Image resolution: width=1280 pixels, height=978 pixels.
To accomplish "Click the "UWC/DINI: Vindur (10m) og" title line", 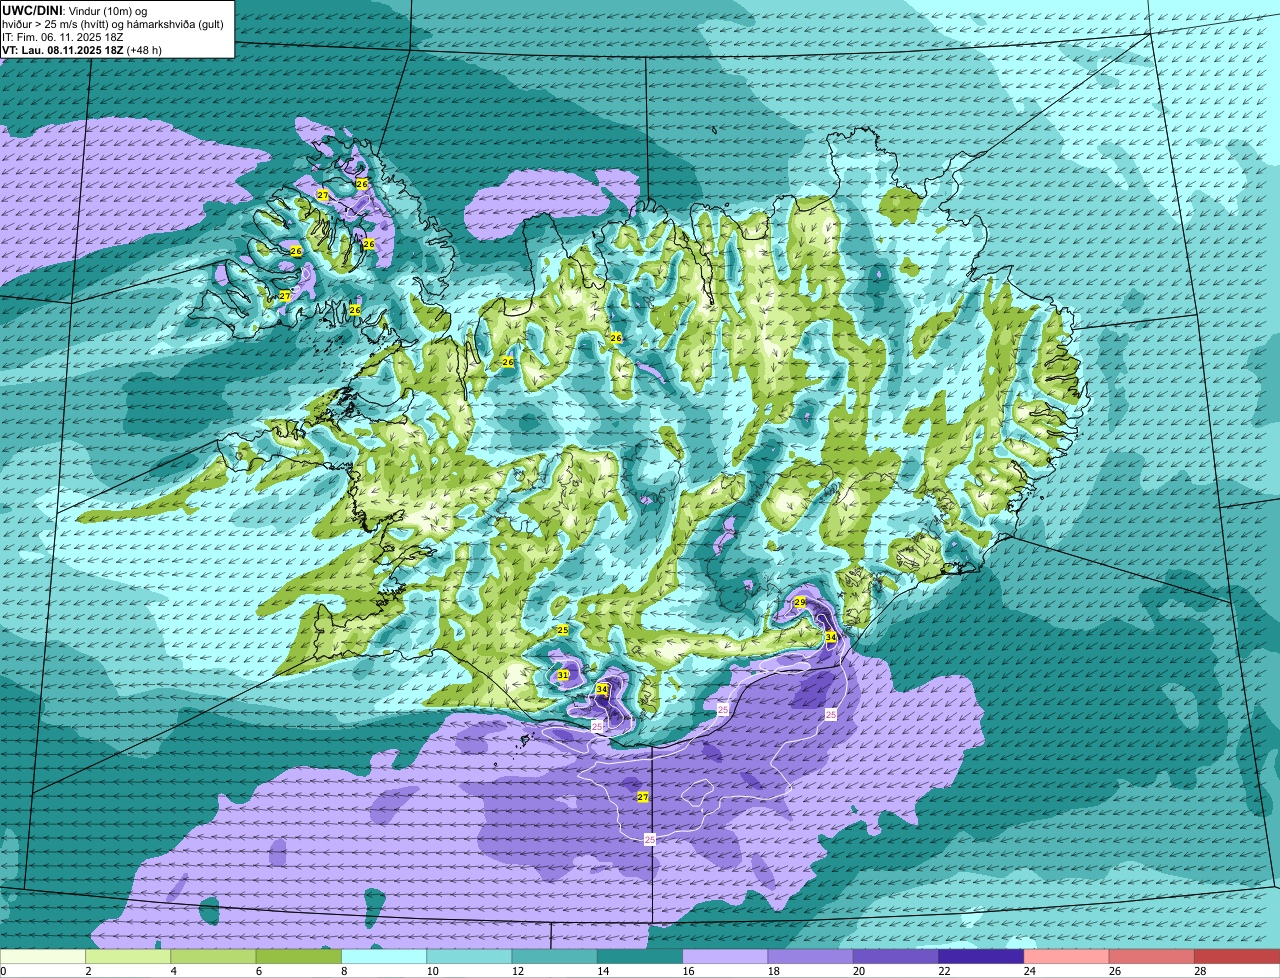I will [x=76, y=10].
